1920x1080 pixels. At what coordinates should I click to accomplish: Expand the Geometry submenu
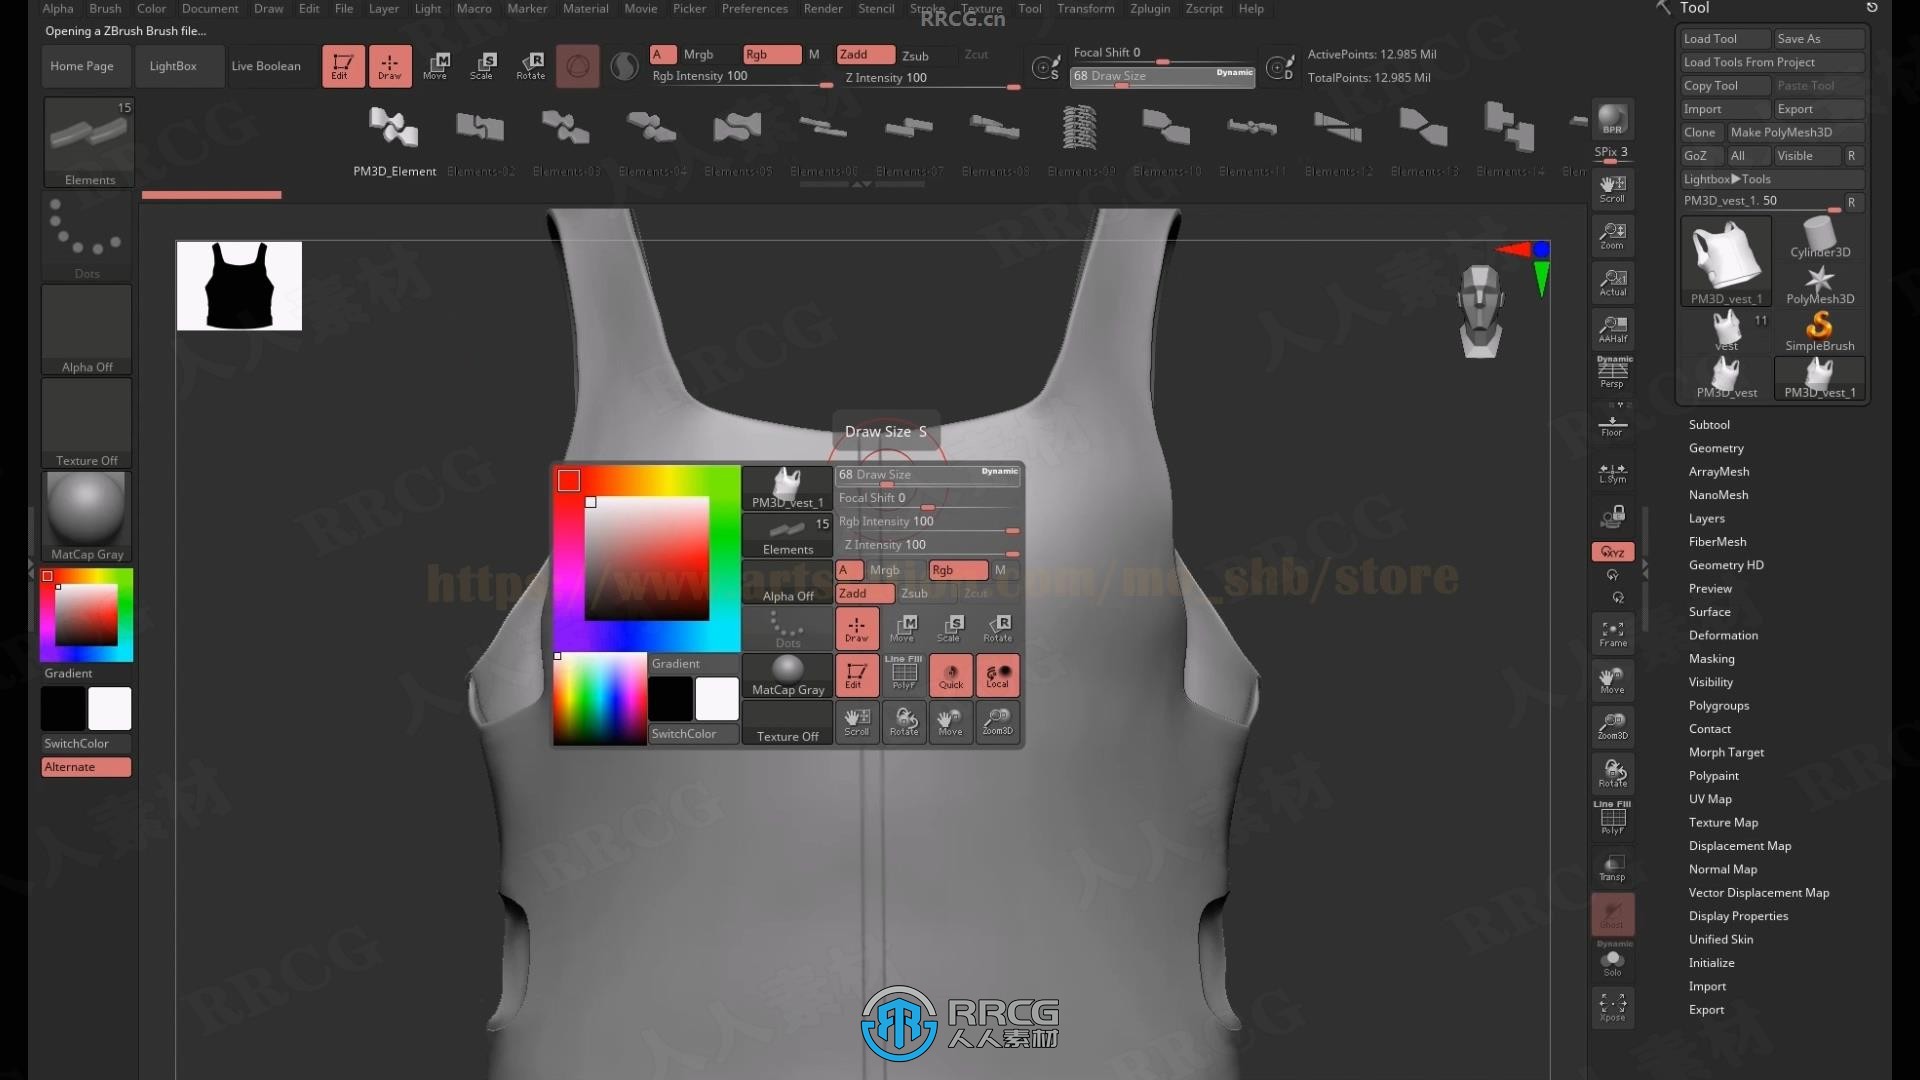pos(1717,447)
